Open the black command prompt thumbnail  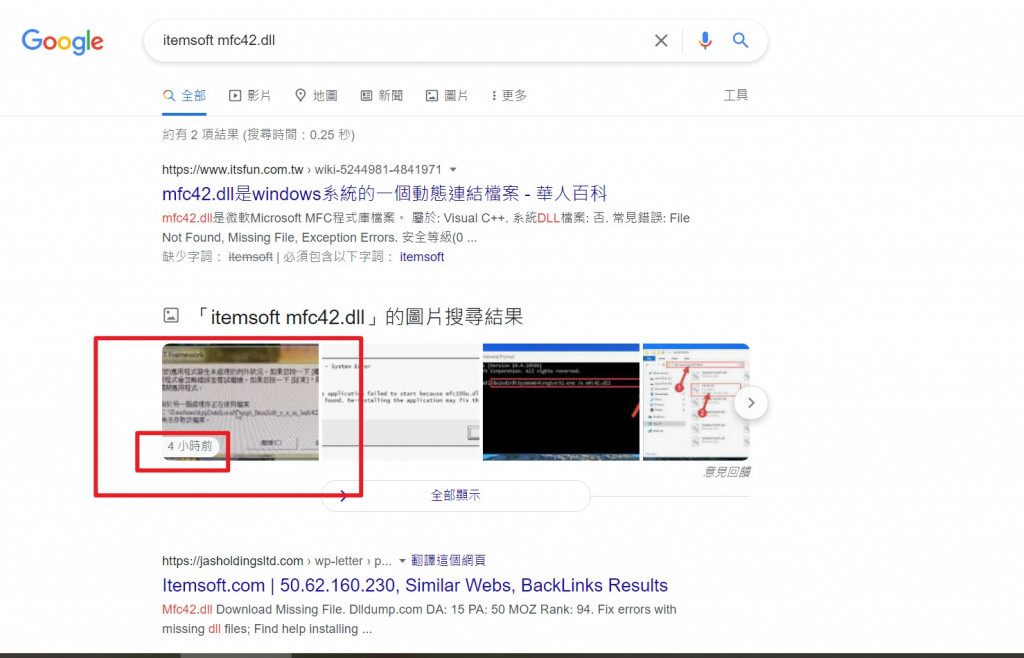click(561, 402)
